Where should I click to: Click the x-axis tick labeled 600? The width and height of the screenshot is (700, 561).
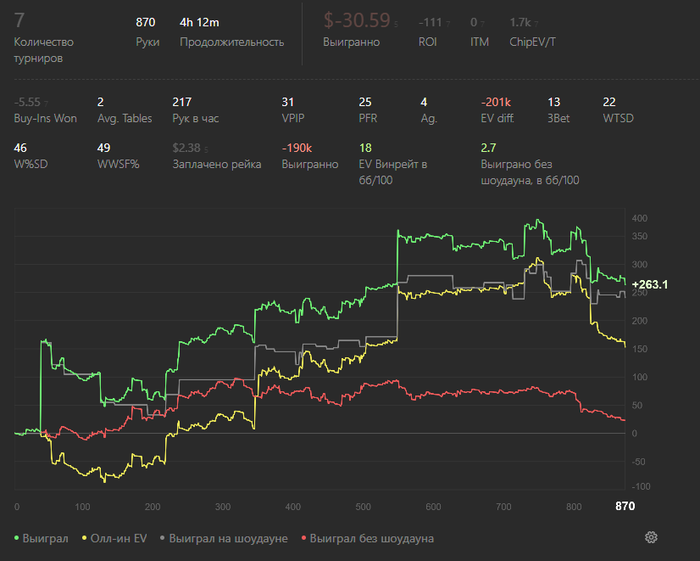433,507
